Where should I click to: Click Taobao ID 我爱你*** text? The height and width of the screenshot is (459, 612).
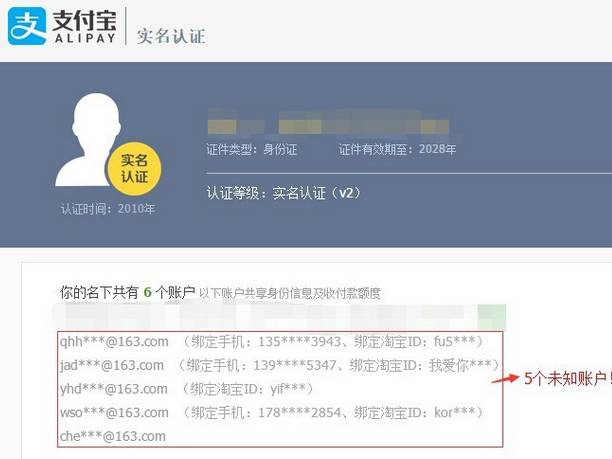pos(460,366)
